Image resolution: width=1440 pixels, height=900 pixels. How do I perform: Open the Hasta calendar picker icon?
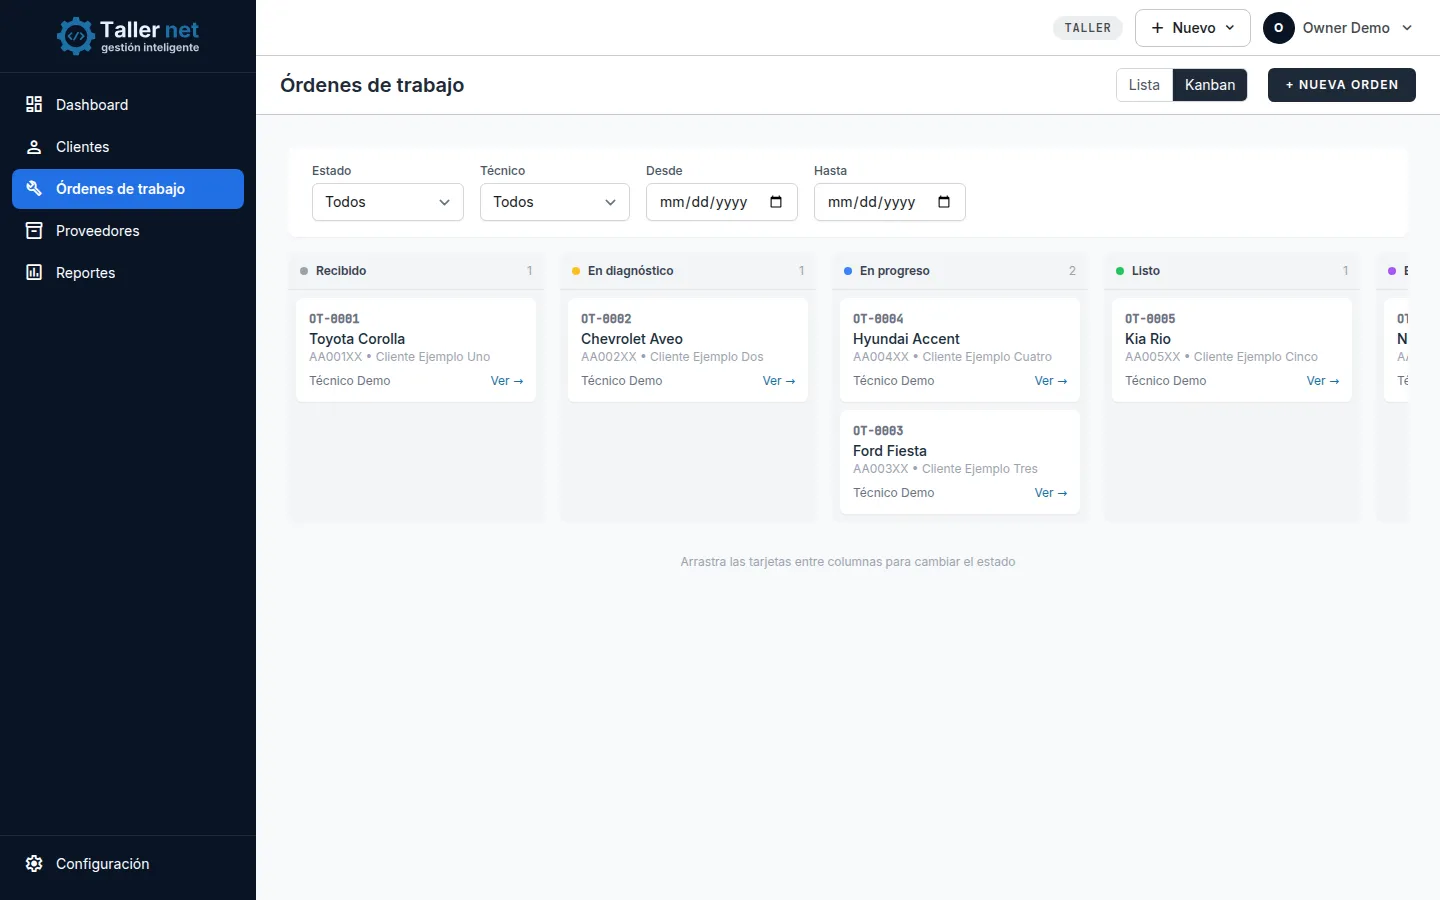(x=944, y=202)
